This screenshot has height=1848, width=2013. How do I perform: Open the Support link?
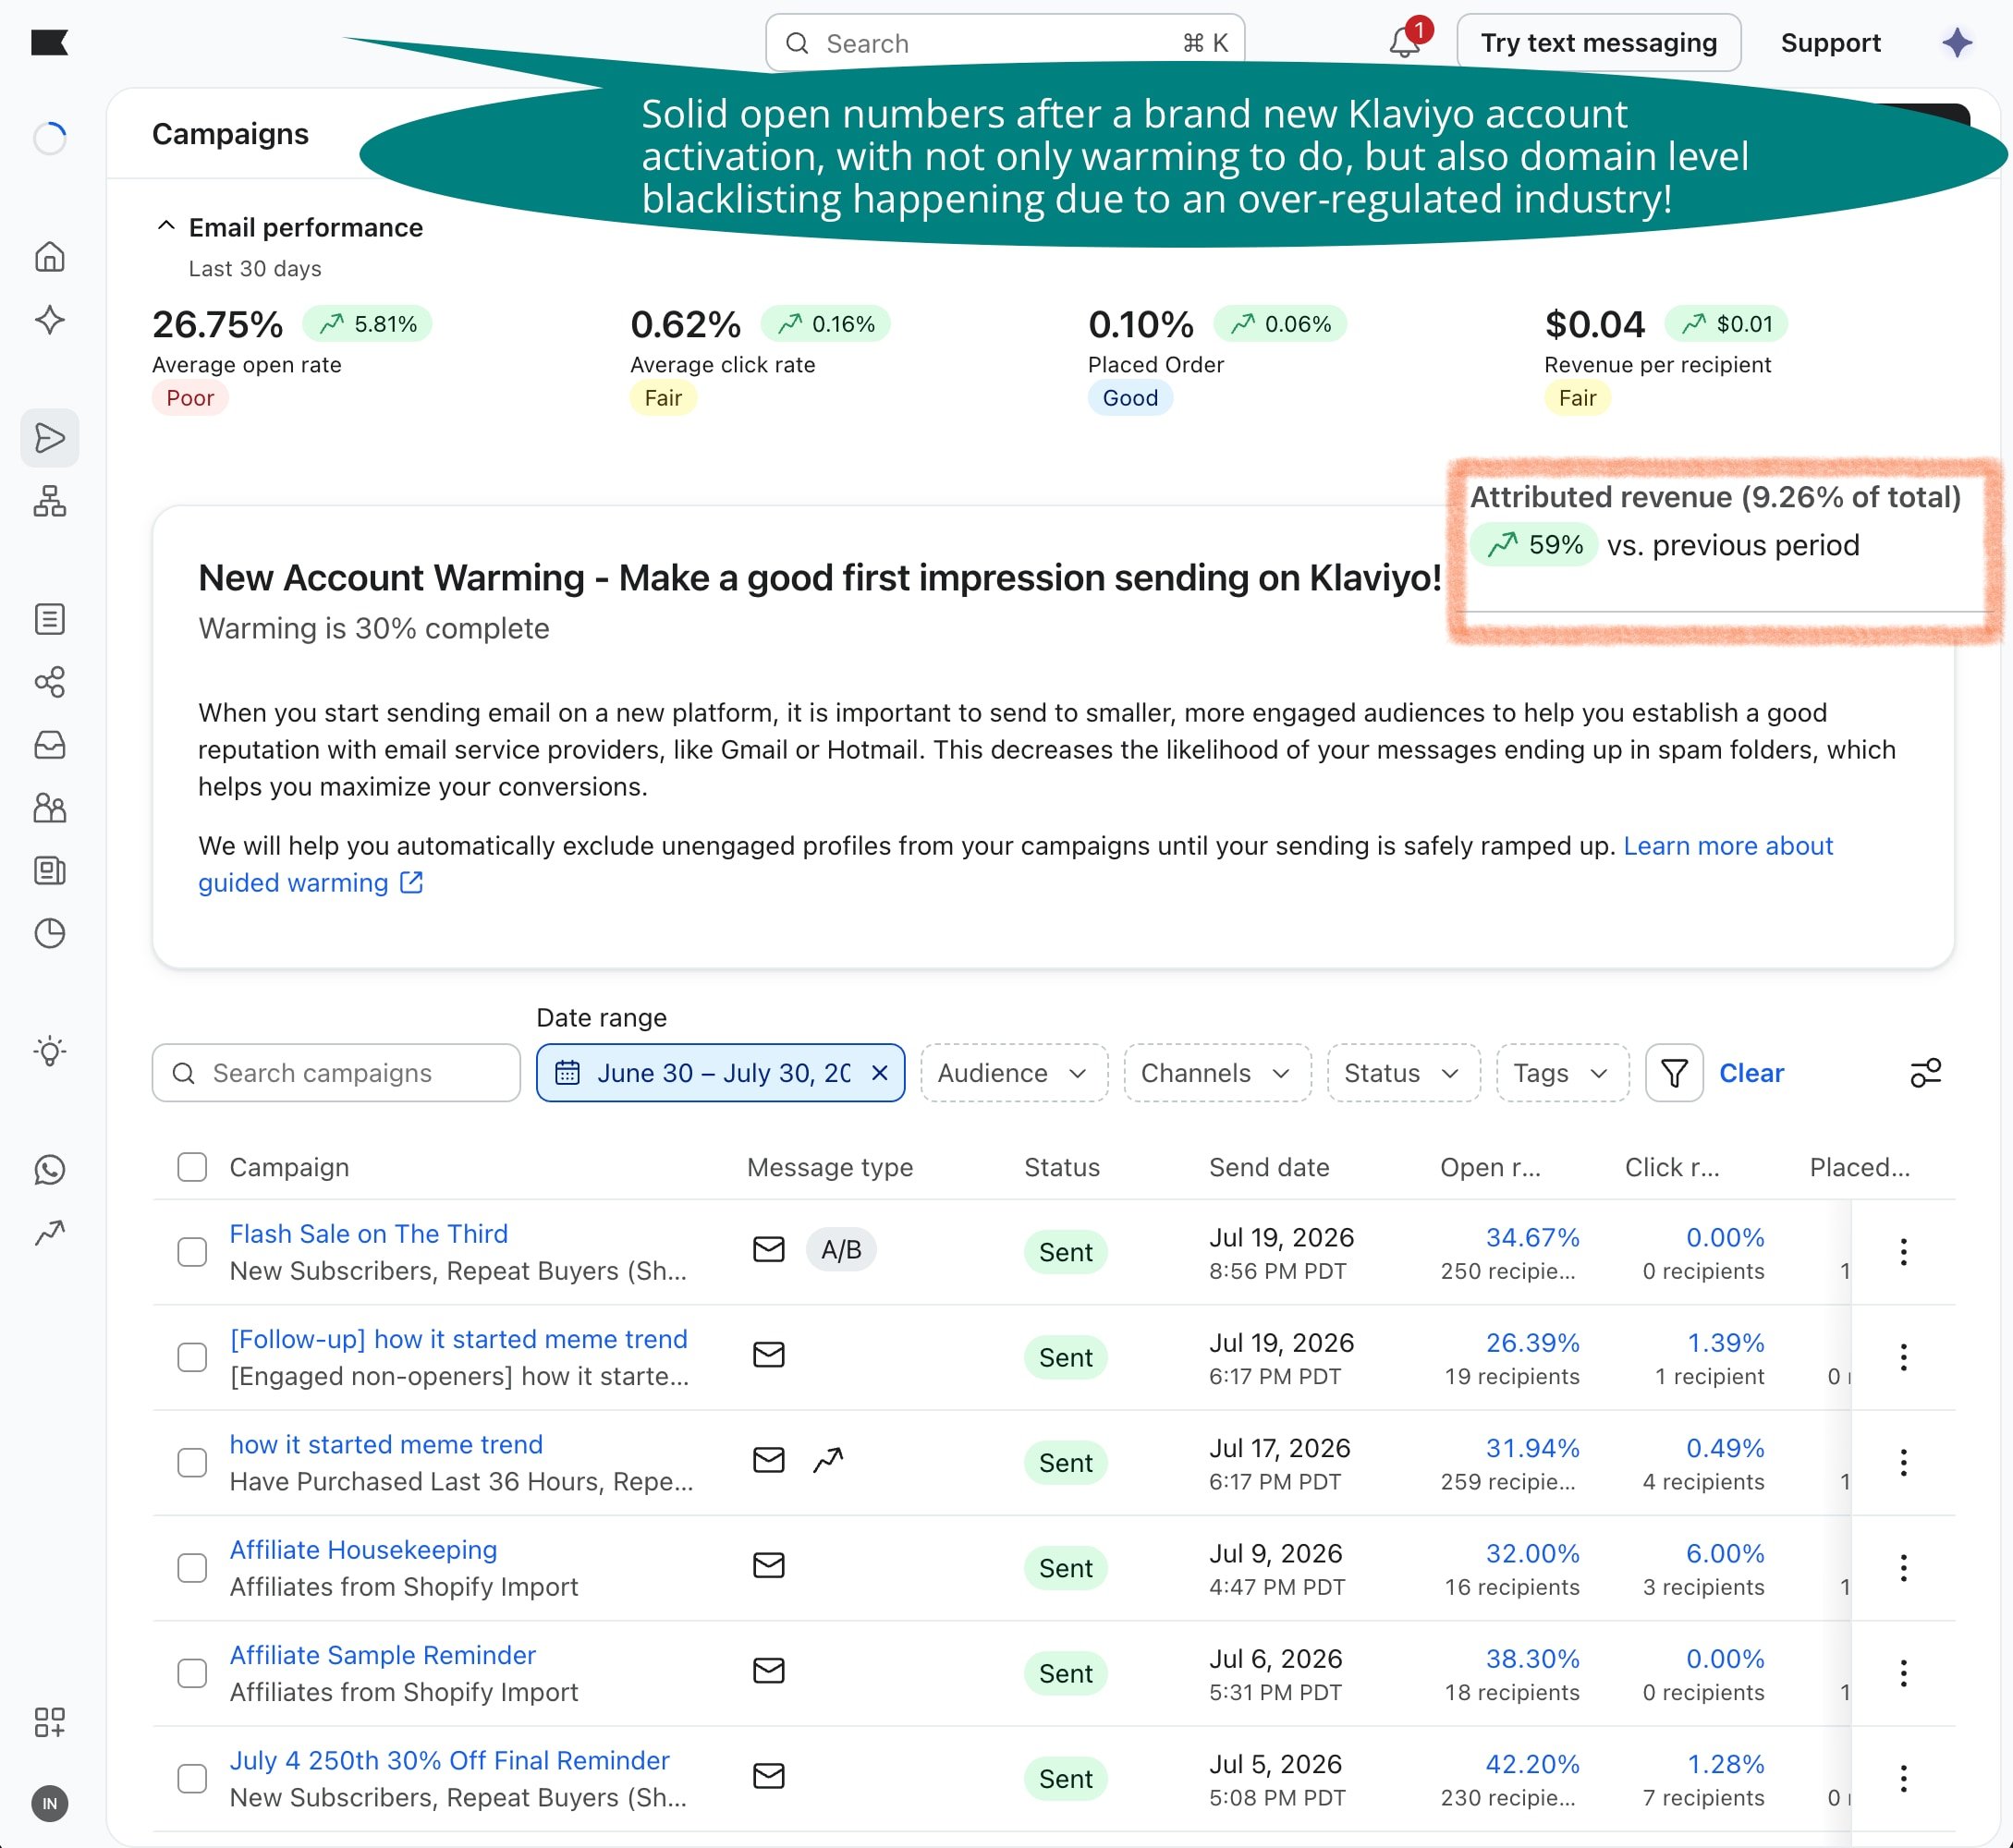click(x=1830, y=42)
